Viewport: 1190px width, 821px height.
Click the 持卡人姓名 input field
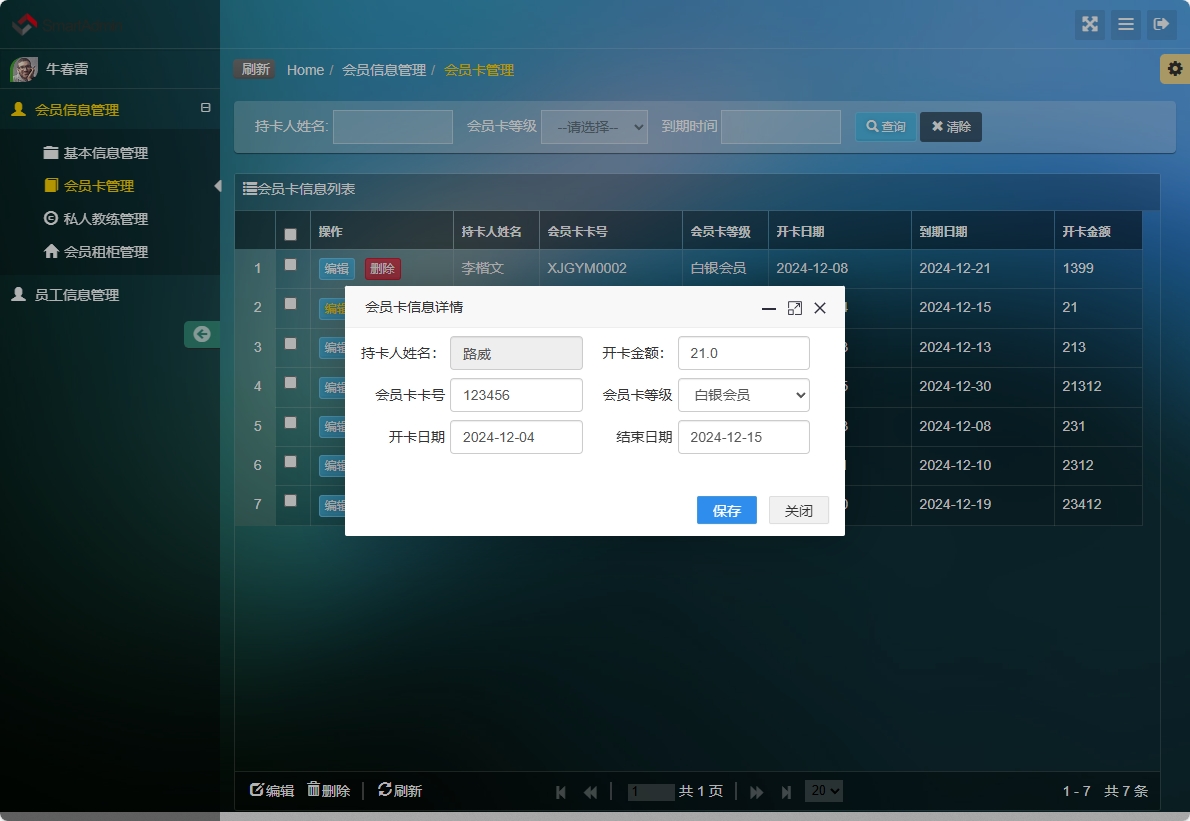click(x=392, y=126)
